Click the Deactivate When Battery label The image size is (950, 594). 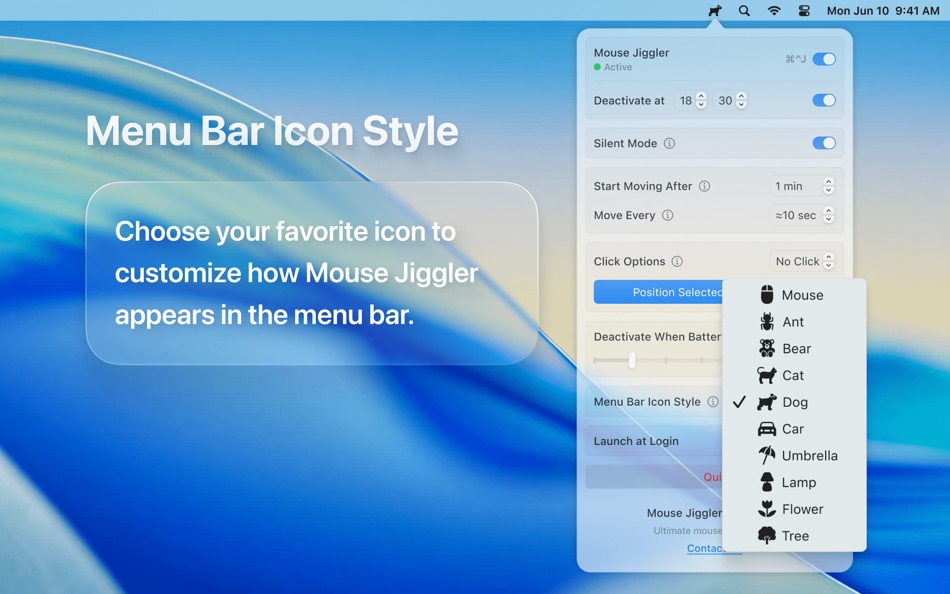[657, 337]
